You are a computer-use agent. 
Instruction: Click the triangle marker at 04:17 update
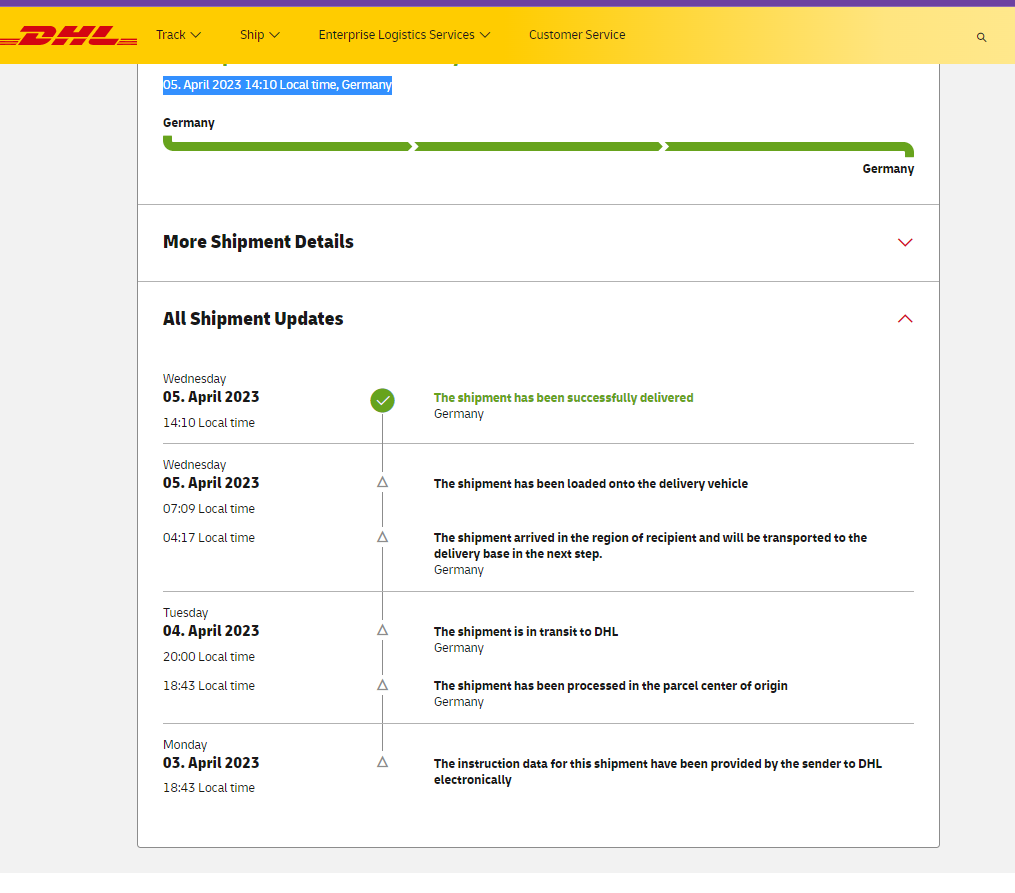click(382, 537)
